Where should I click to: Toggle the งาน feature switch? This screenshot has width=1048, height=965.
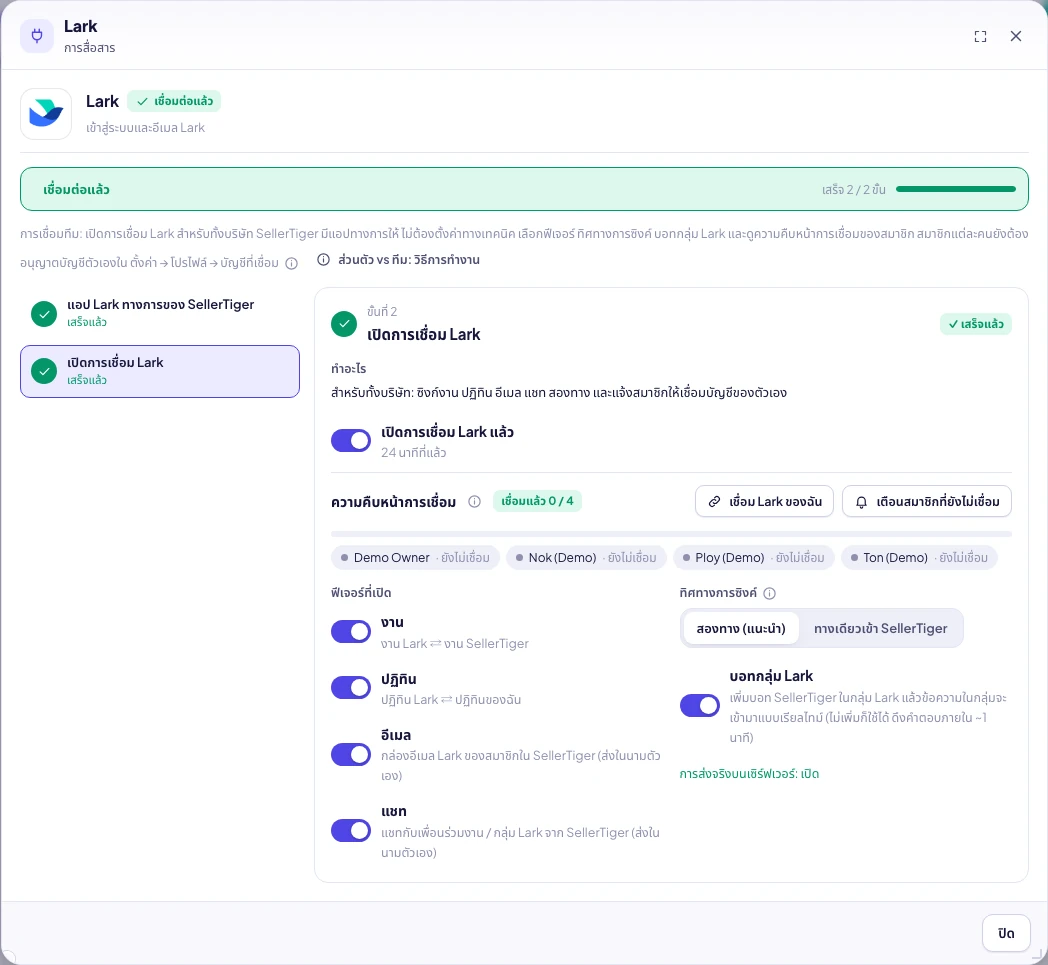click(351, 632)
